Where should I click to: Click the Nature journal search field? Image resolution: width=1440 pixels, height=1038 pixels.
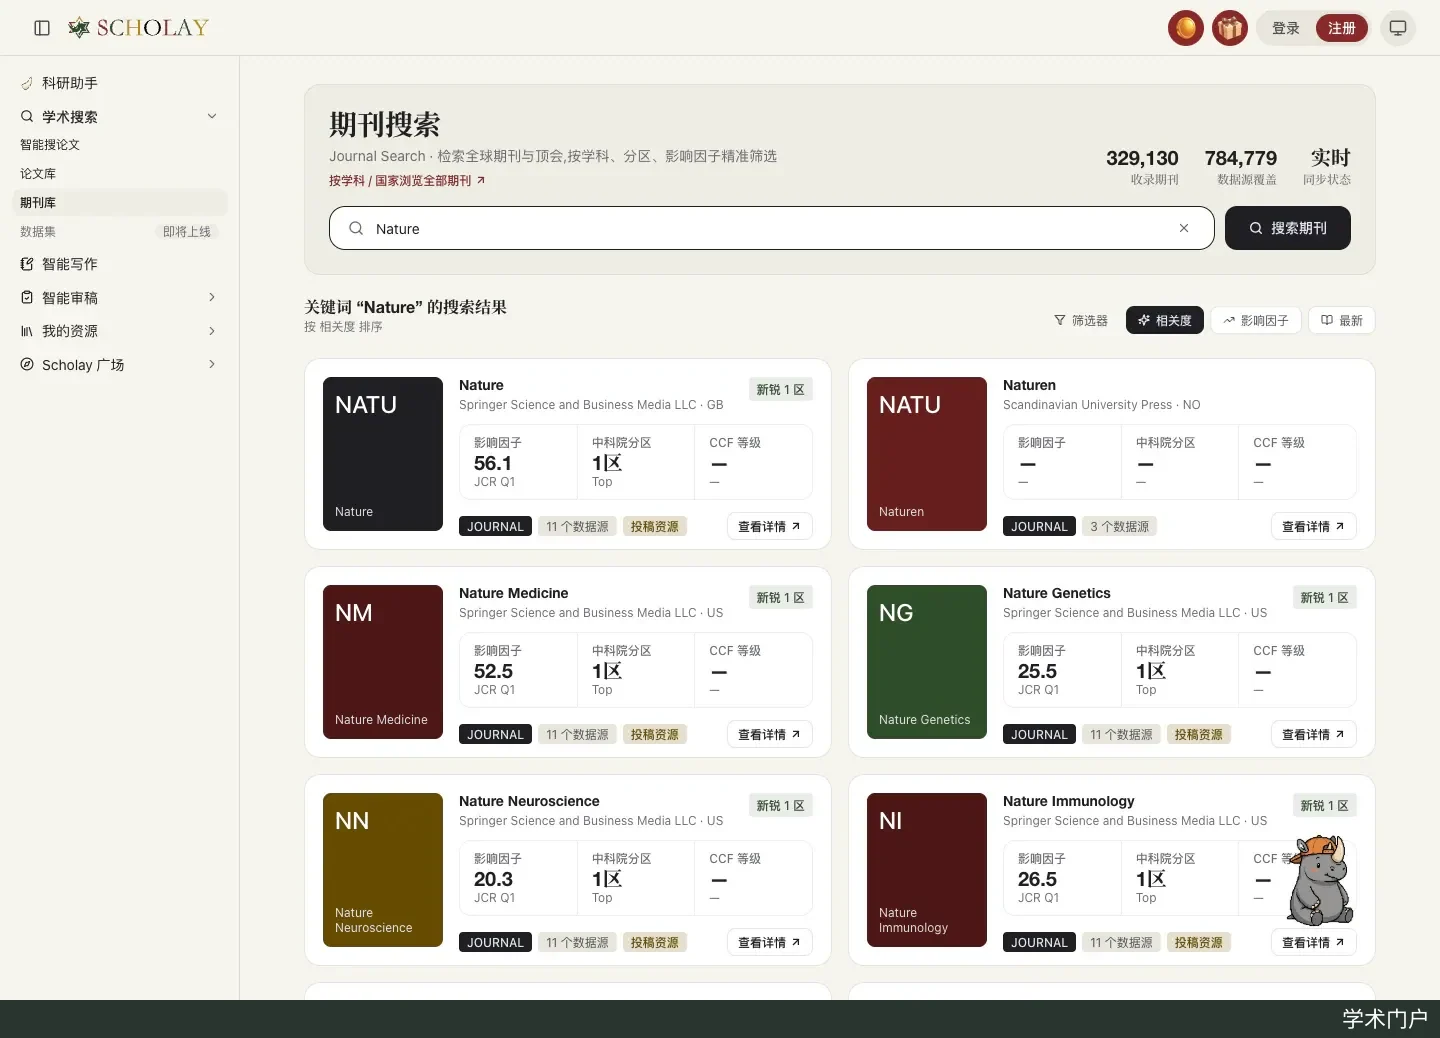tap(770, 228)
